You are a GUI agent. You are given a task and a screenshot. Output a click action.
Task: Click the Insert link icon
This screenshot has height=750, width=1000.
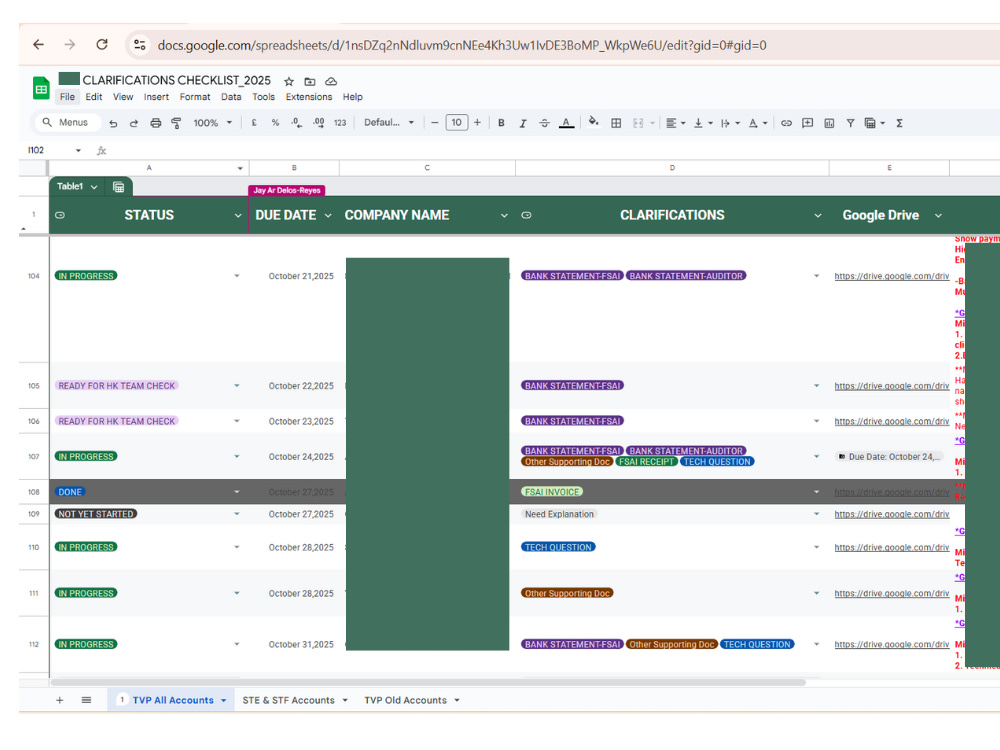(x=786, y=123)
